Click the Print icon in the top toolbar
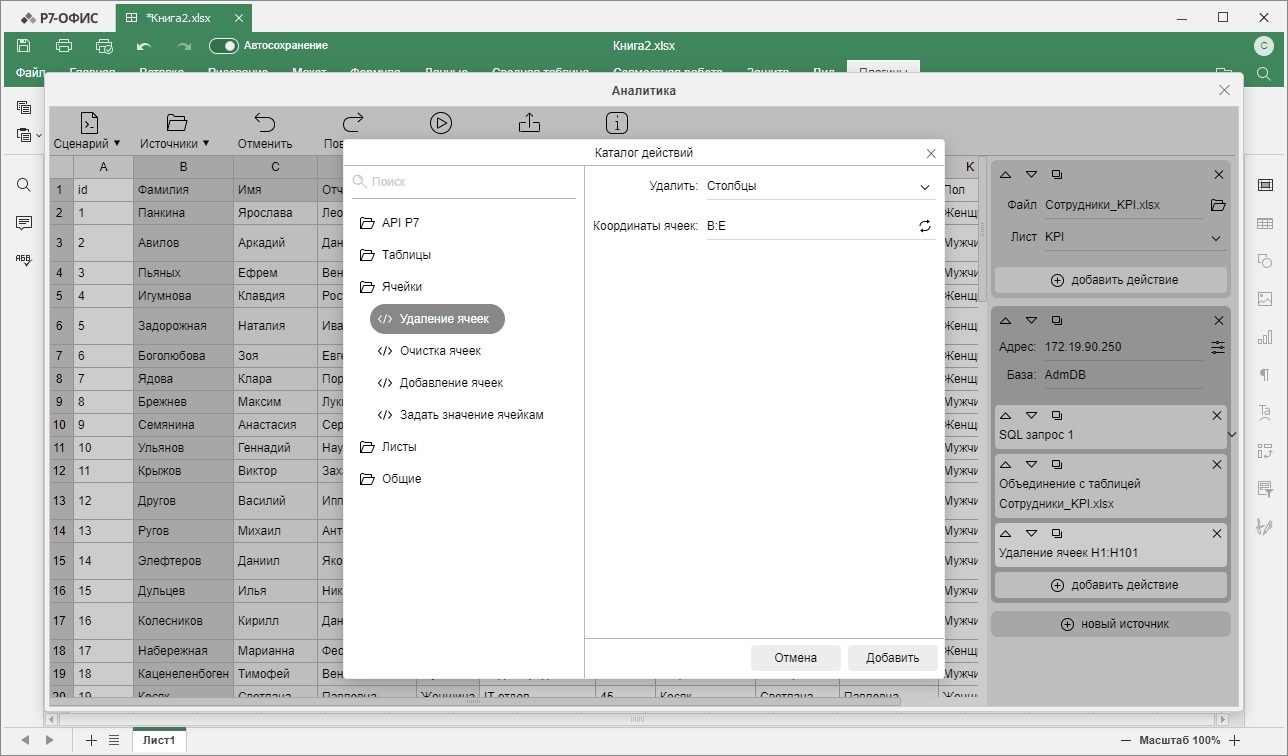The width and height of the screenshot is (1288, 756). point(64,46)
